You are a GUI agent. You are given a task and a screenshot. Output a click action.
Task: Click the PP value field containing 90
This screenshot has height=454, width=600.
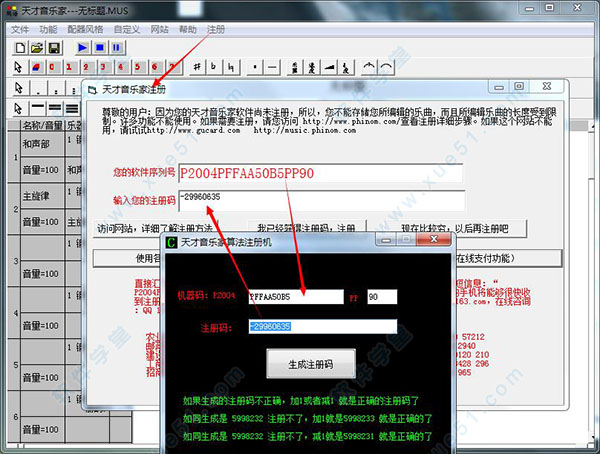[382, 297]
